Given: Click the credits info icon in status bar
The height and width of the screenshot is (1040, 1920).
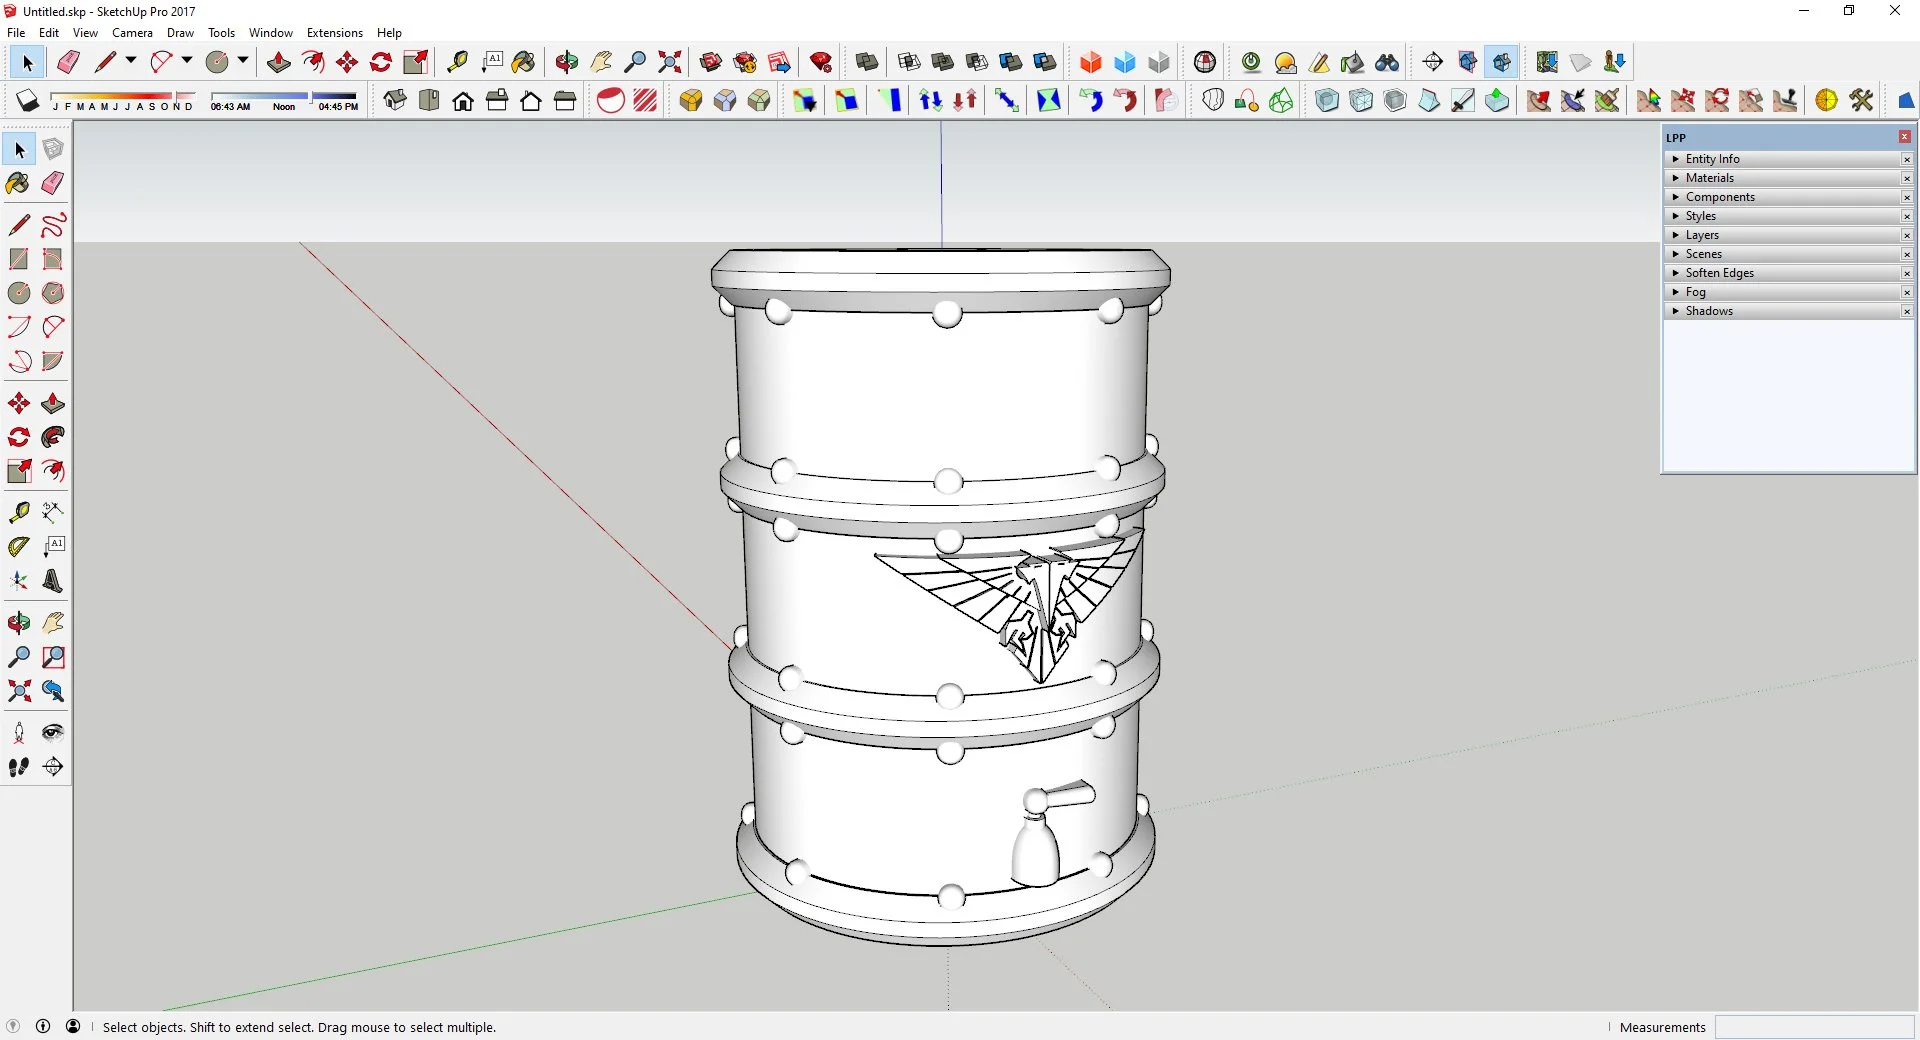Looking at the screenshot, I should point(43,1026).
